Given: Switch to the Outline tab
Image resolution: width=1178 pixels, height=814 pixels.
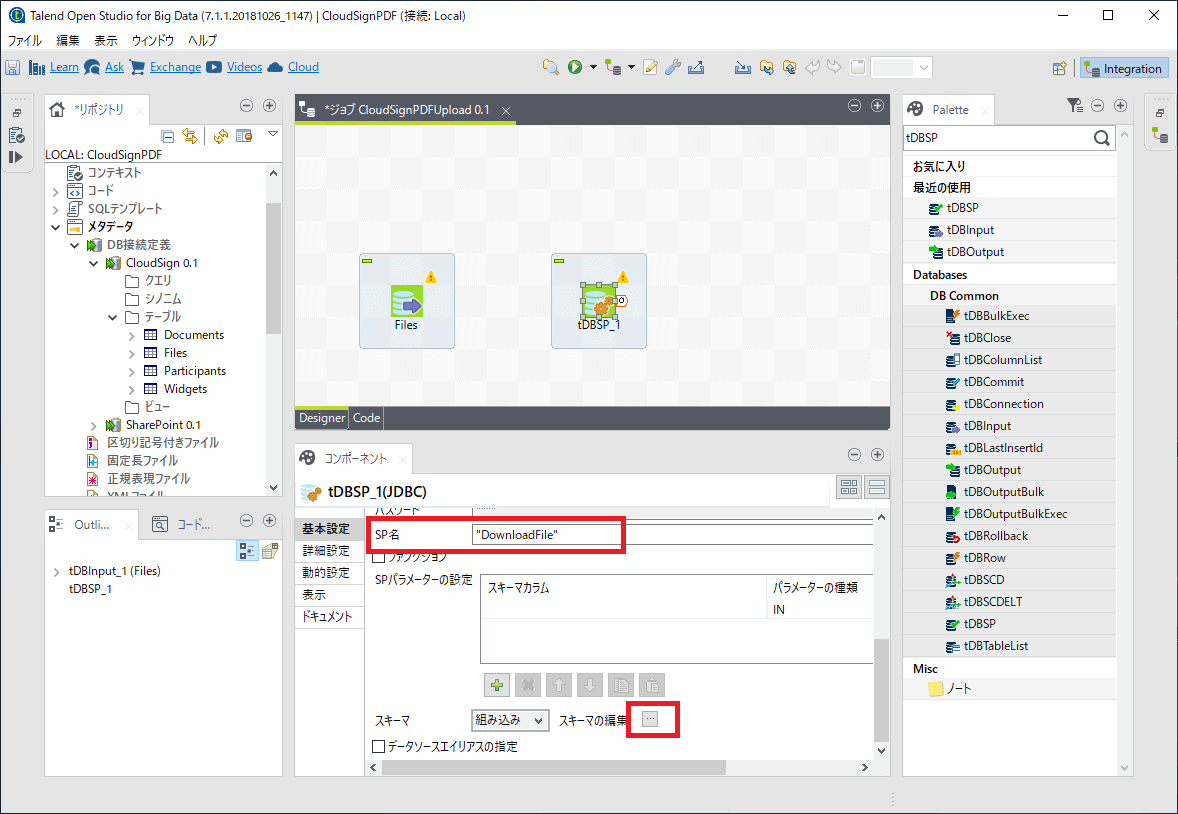Looking at the screenshot, I should click(91, 525).
